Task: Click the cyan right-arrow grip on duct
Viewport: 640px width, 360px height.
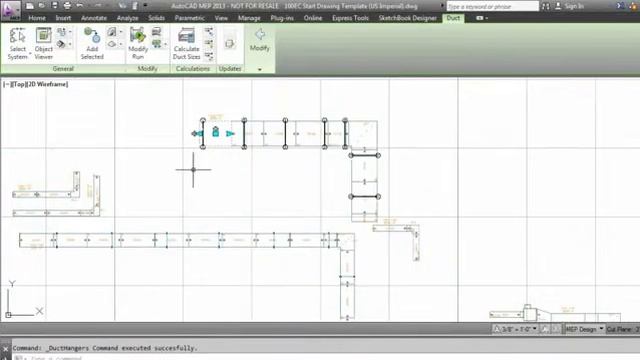Action: click(x=230, y=133)
